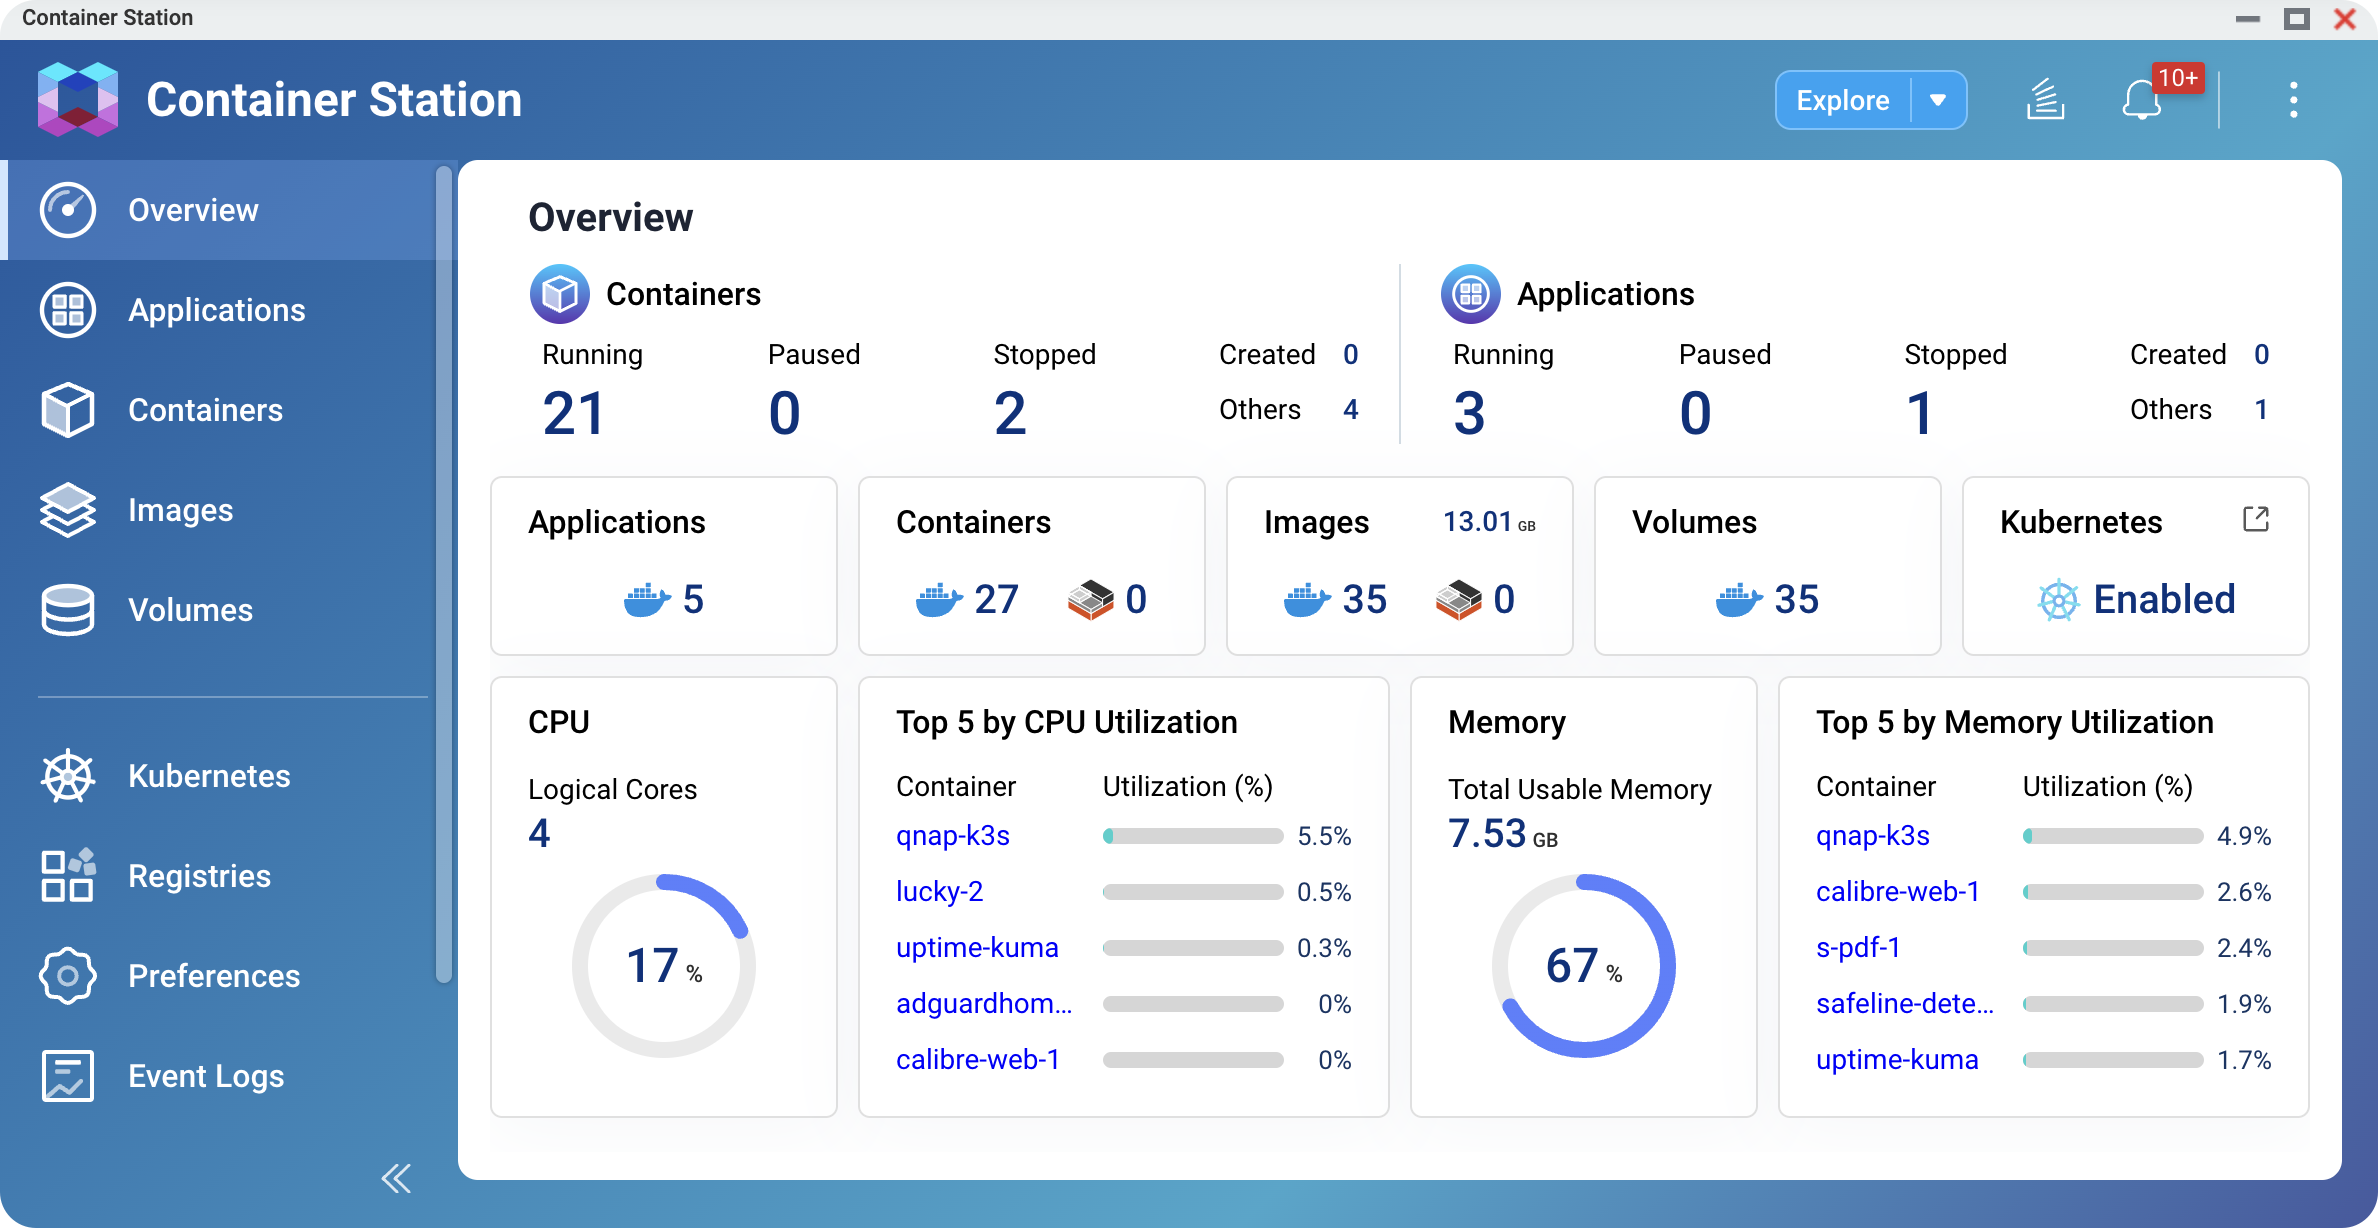Click Stopped containers count 2

pyautogui.click(x=1010, y=413)
